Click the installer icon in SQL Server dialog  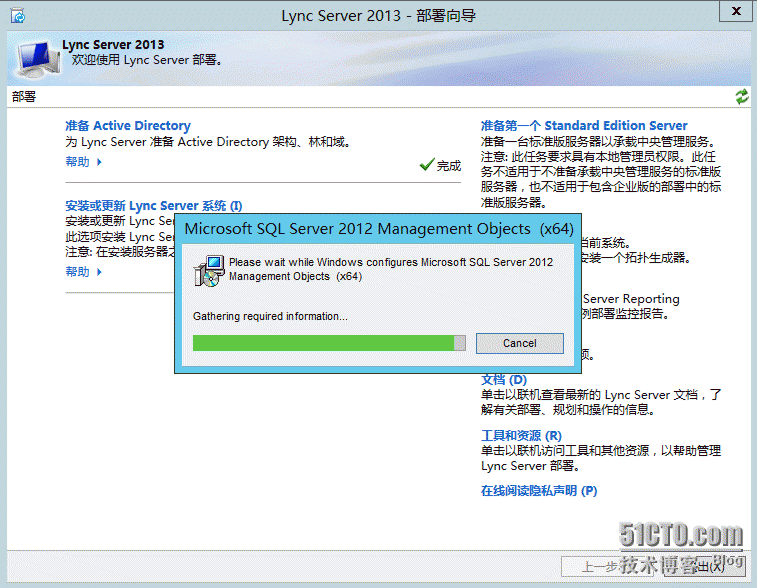pos(209,271)
